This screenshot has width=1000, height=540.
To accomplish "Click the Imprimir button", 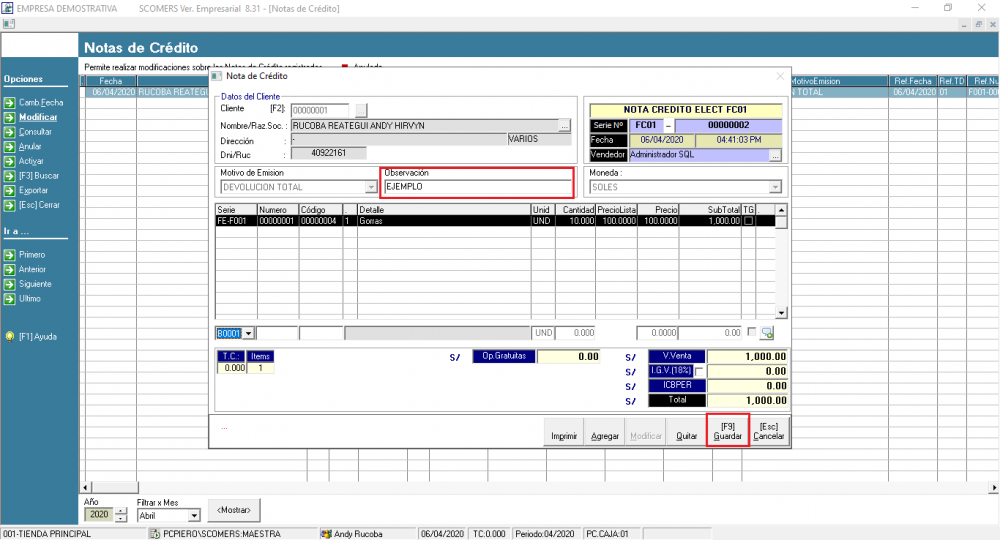I will pyautogui.click(x=564, y=430).
